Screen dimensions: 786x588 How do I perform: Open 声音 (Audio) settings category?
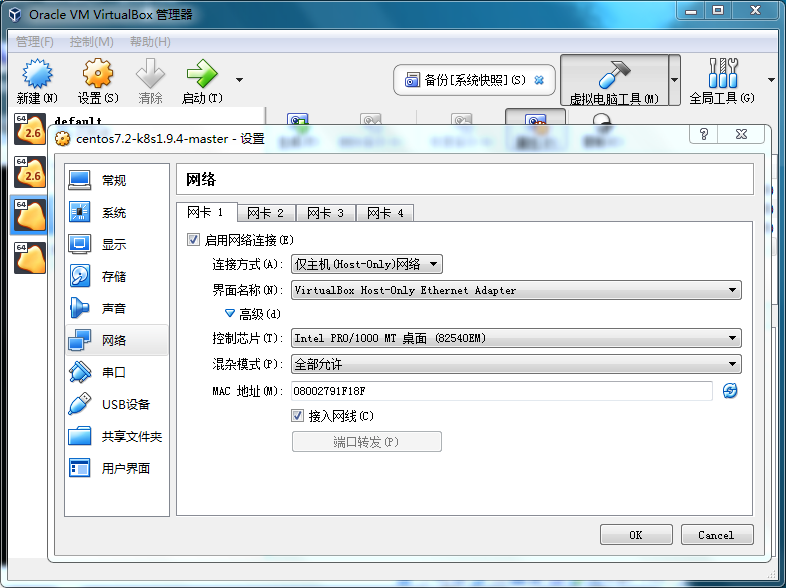[x=117, y=308]
